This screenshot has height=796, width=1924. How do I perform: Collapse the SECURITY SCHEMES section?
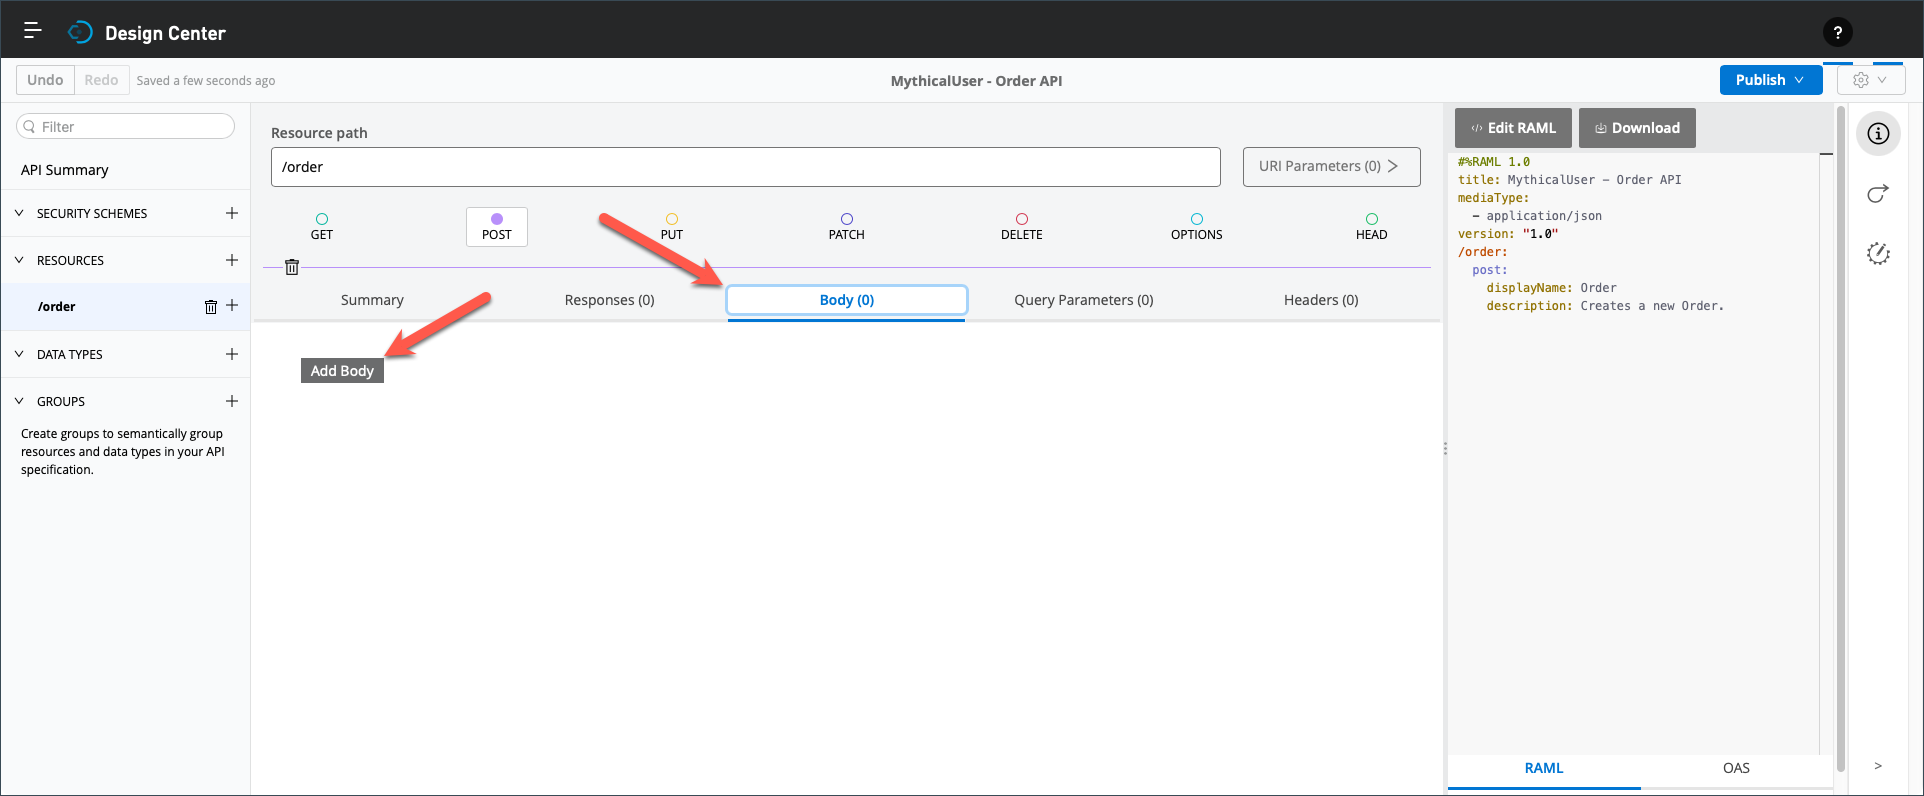[19, 213]
